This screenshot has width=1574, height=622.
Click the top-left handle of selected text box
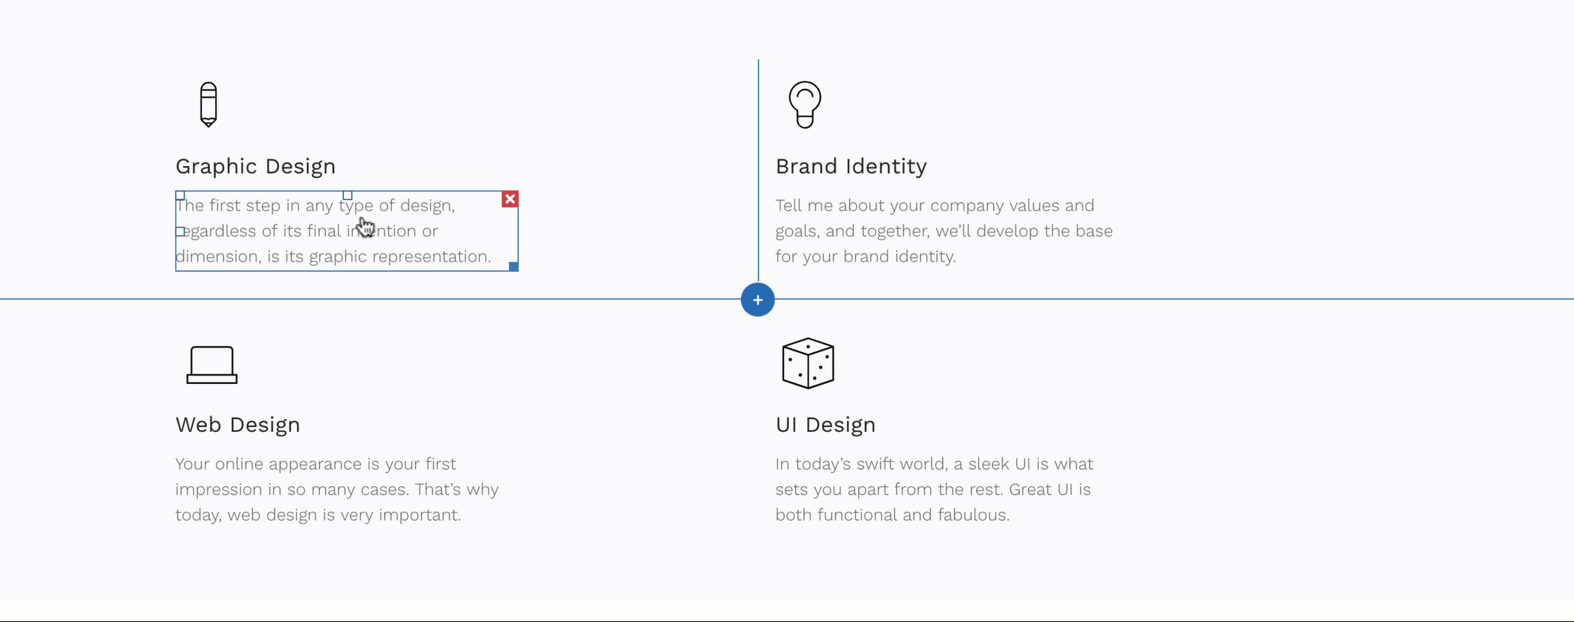180,196
